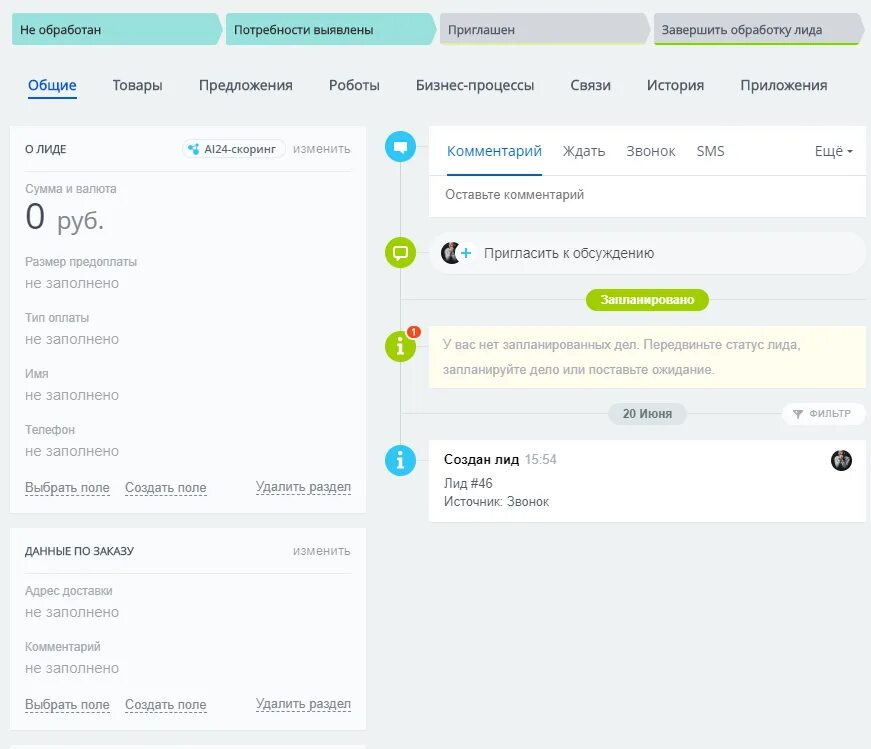Select the Приглашен stage
This screenshot has height=749, width=871.
pyautogui.click(x=544, y=29)
